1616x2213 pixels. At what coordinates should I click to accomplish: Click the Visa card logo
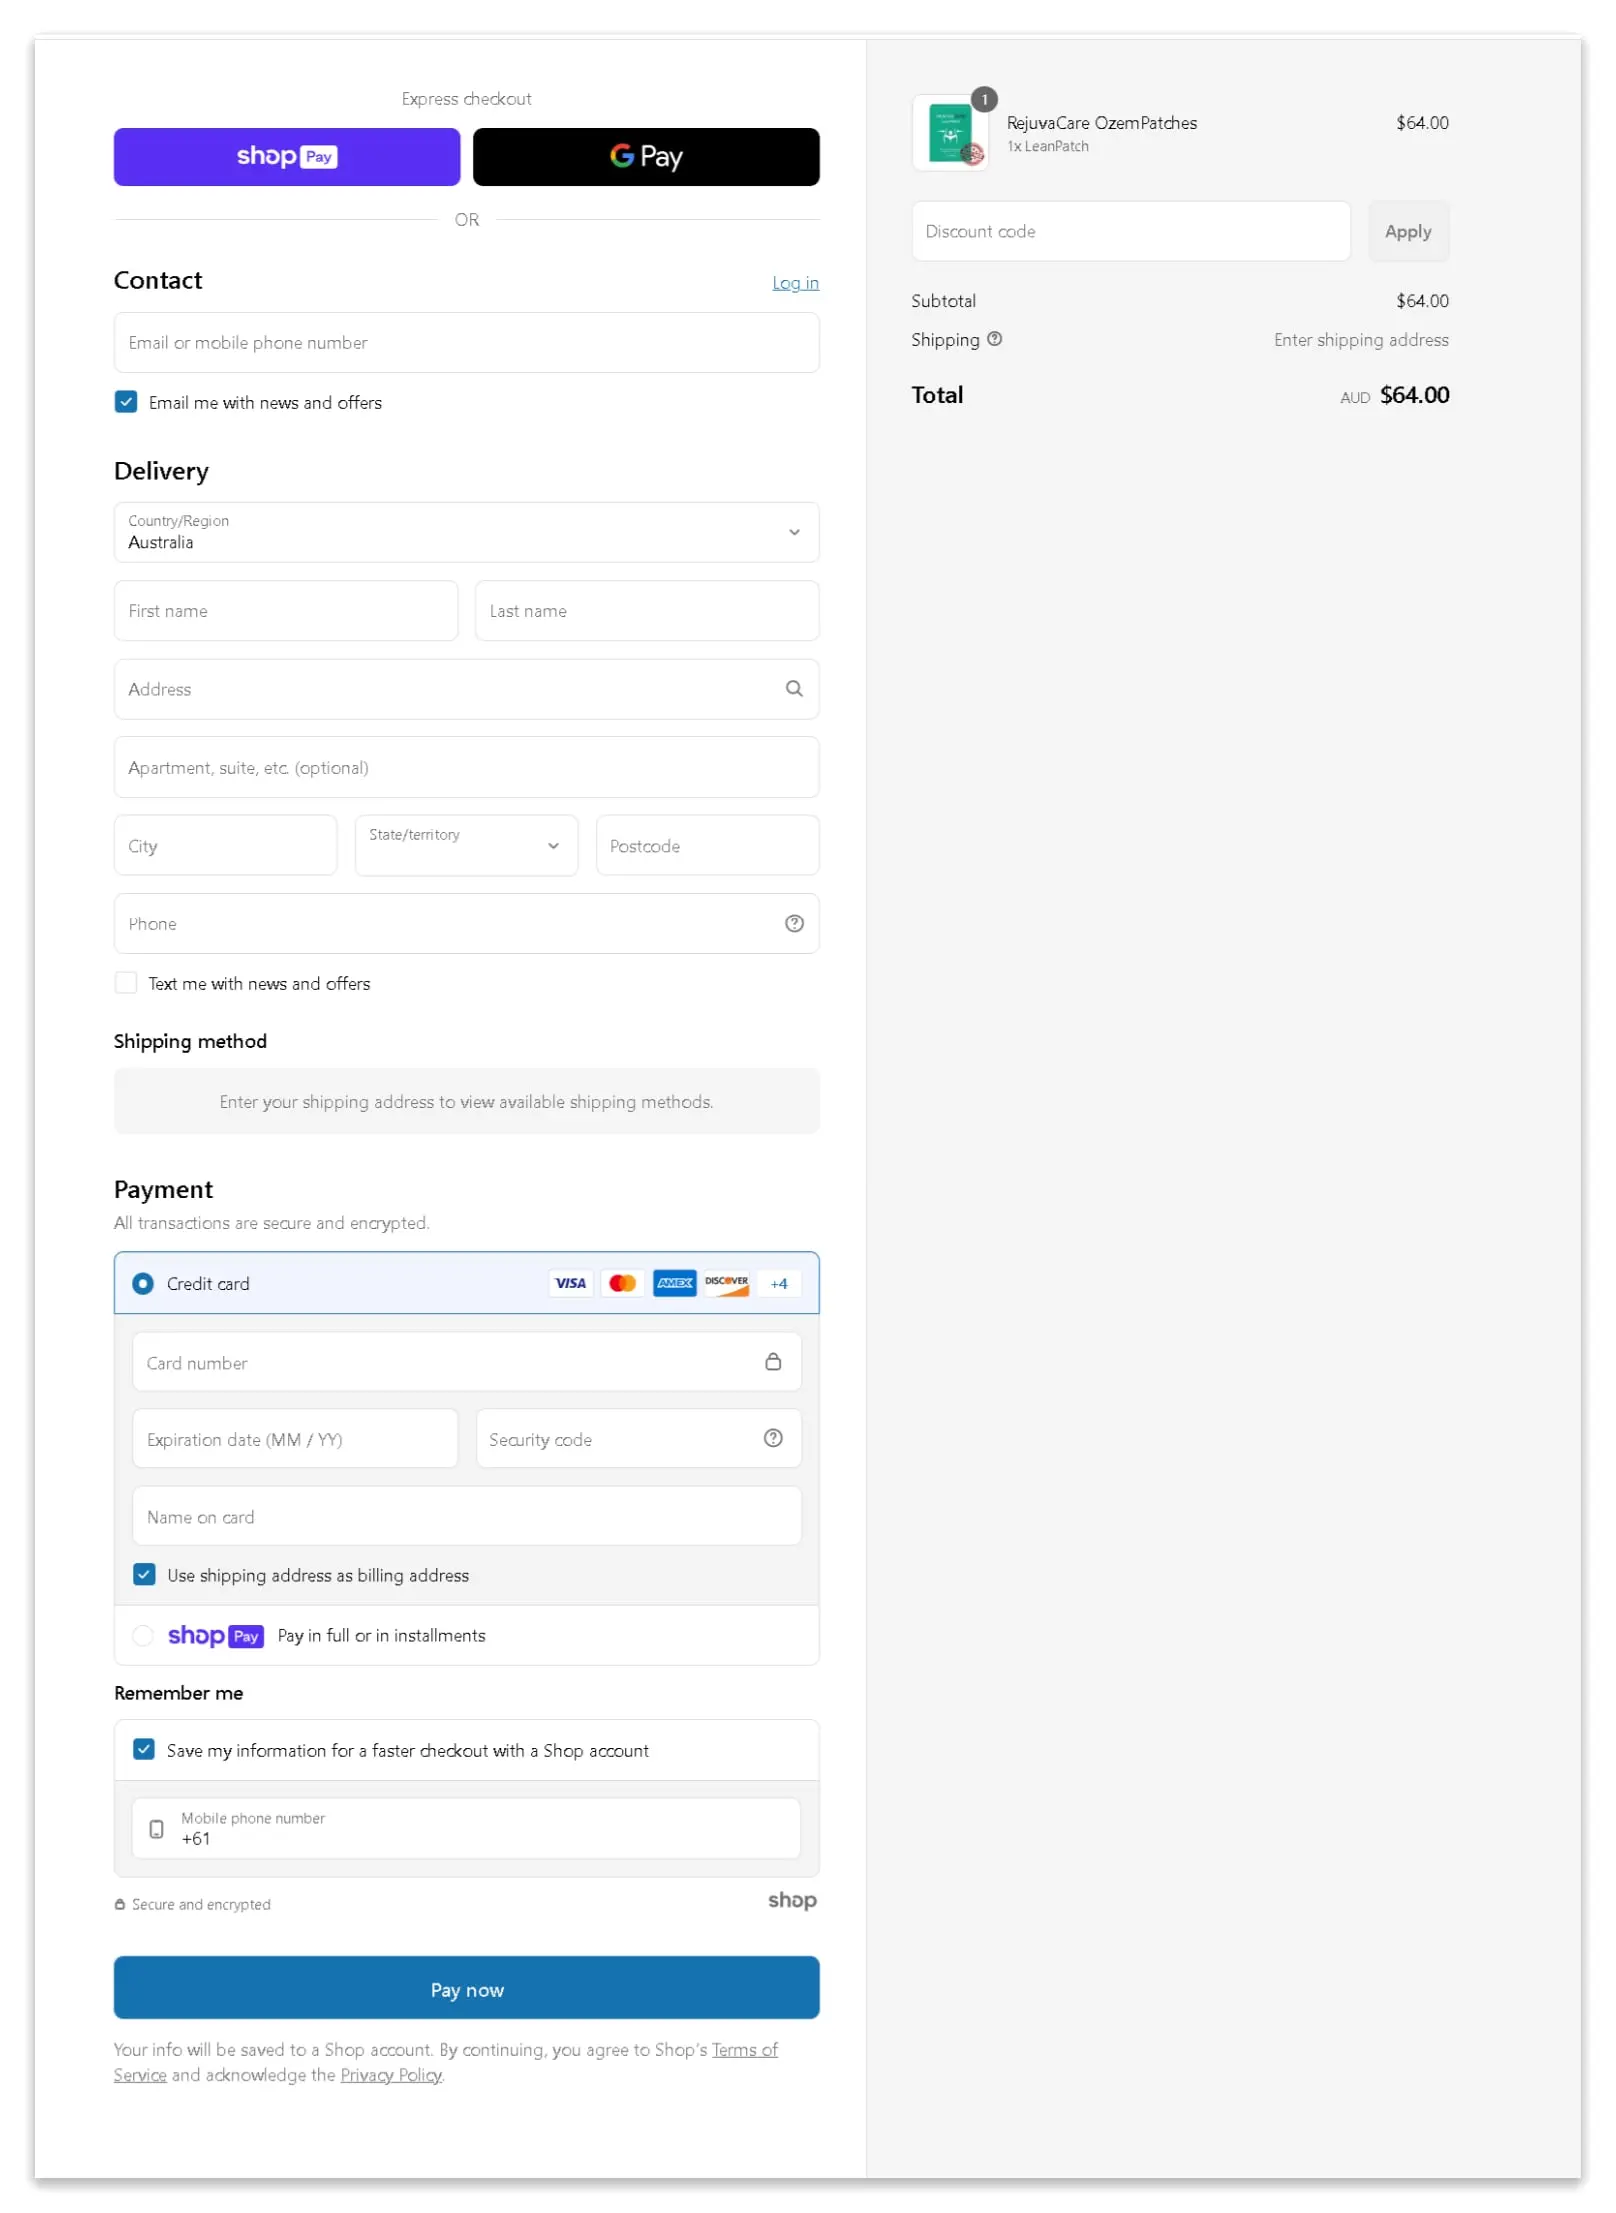point(570,1283)
